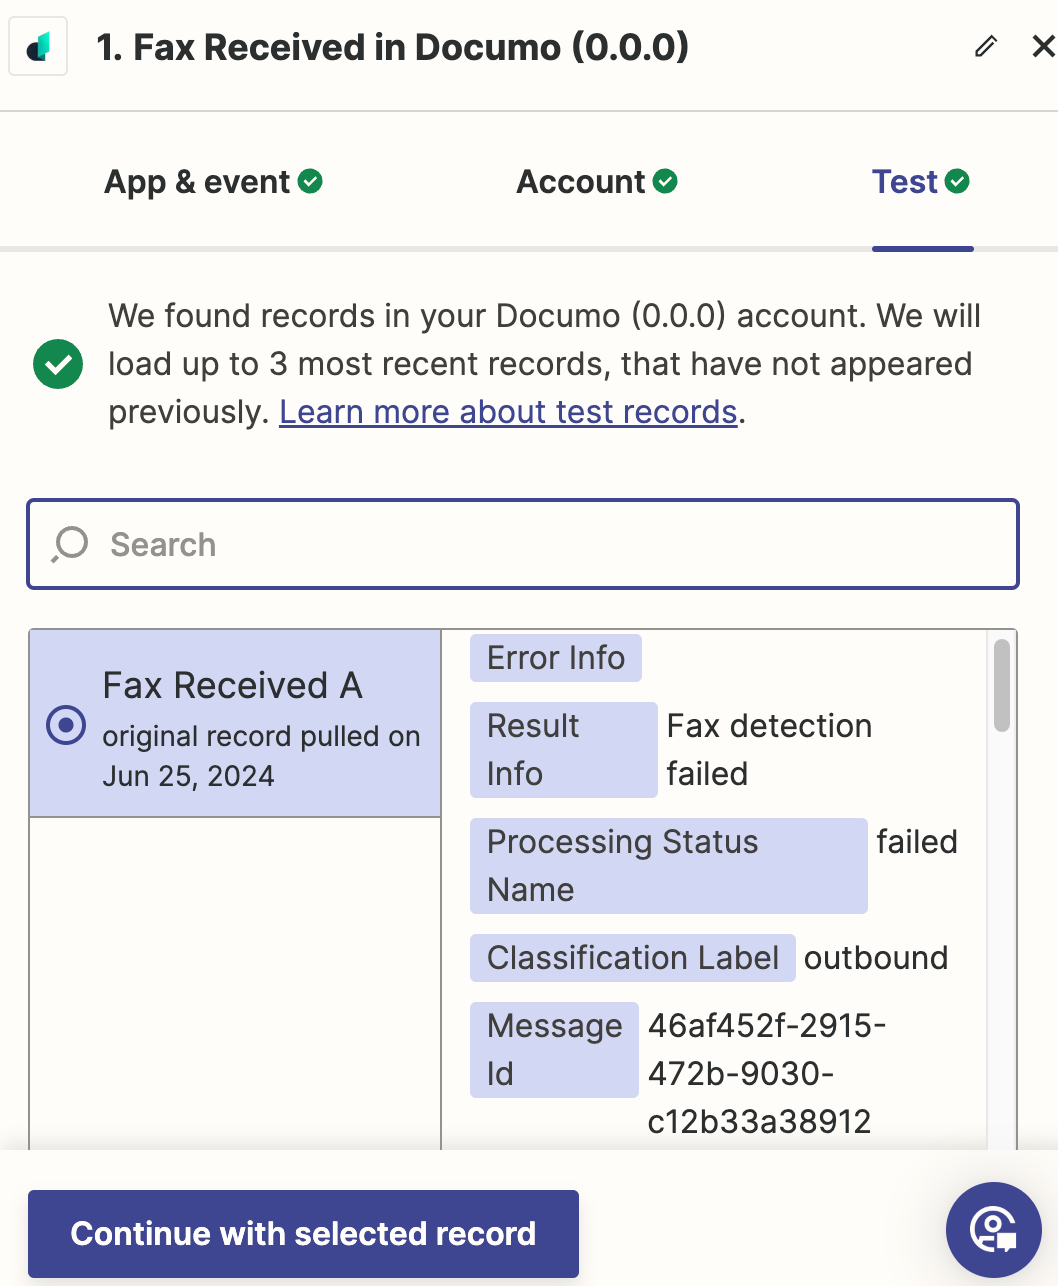Viewport: 1058px width, 1286px height.
Task: Click the Fax Received A record title
Action: [232, 685]
